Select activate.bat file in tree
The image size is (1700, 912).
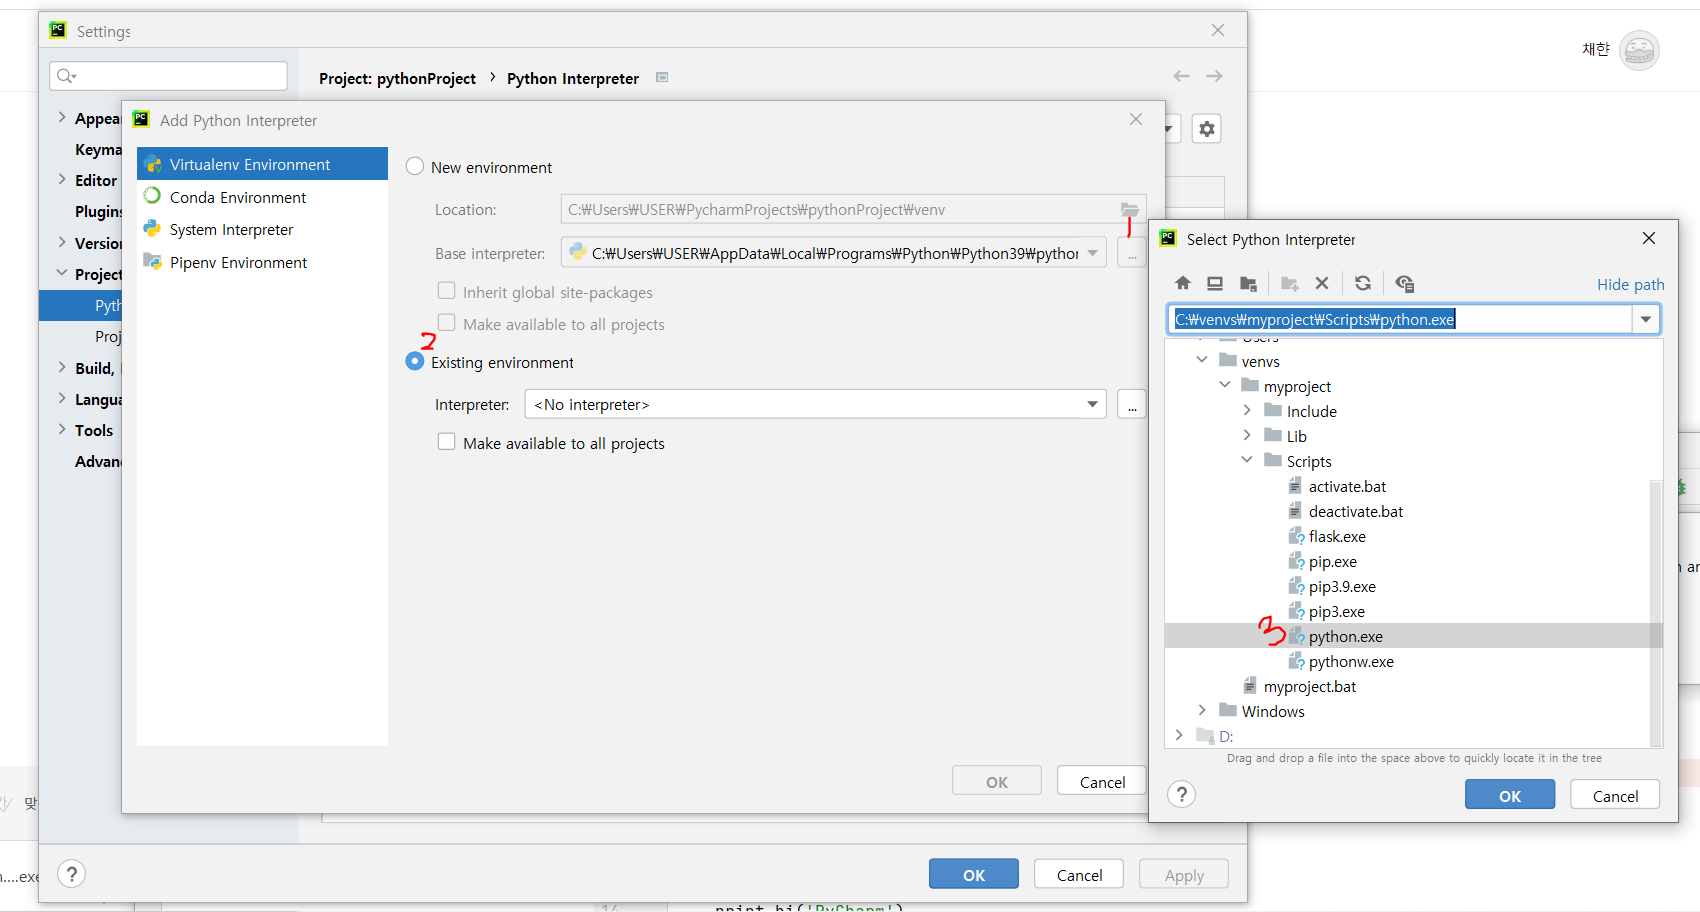(1346, 486)
